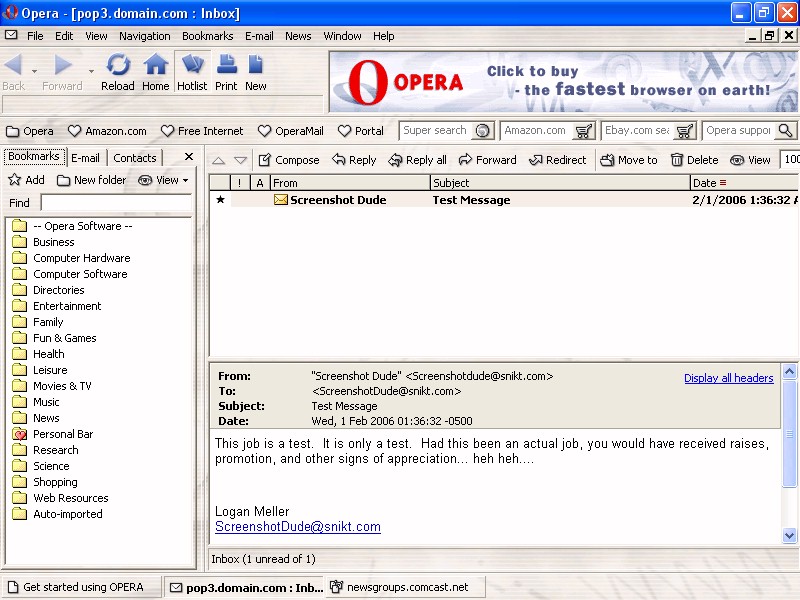Open the Bookmarks menu

point(208,36)
